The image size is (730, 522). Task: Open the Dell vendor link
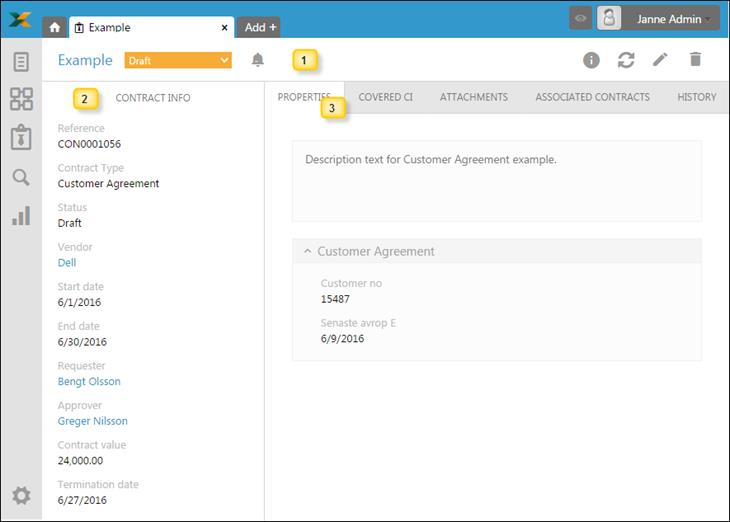67,262
